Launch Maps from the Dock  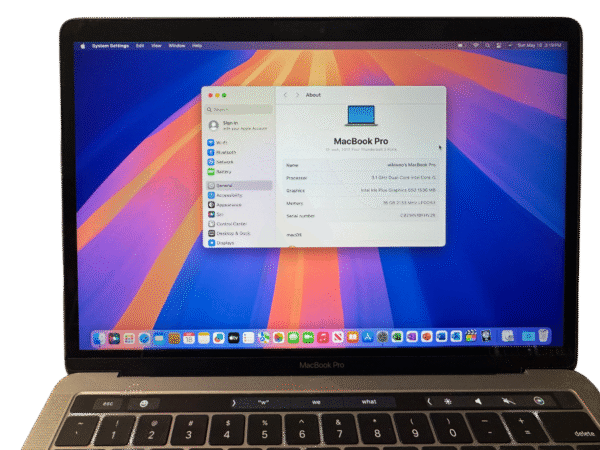[x=264, y=338]
